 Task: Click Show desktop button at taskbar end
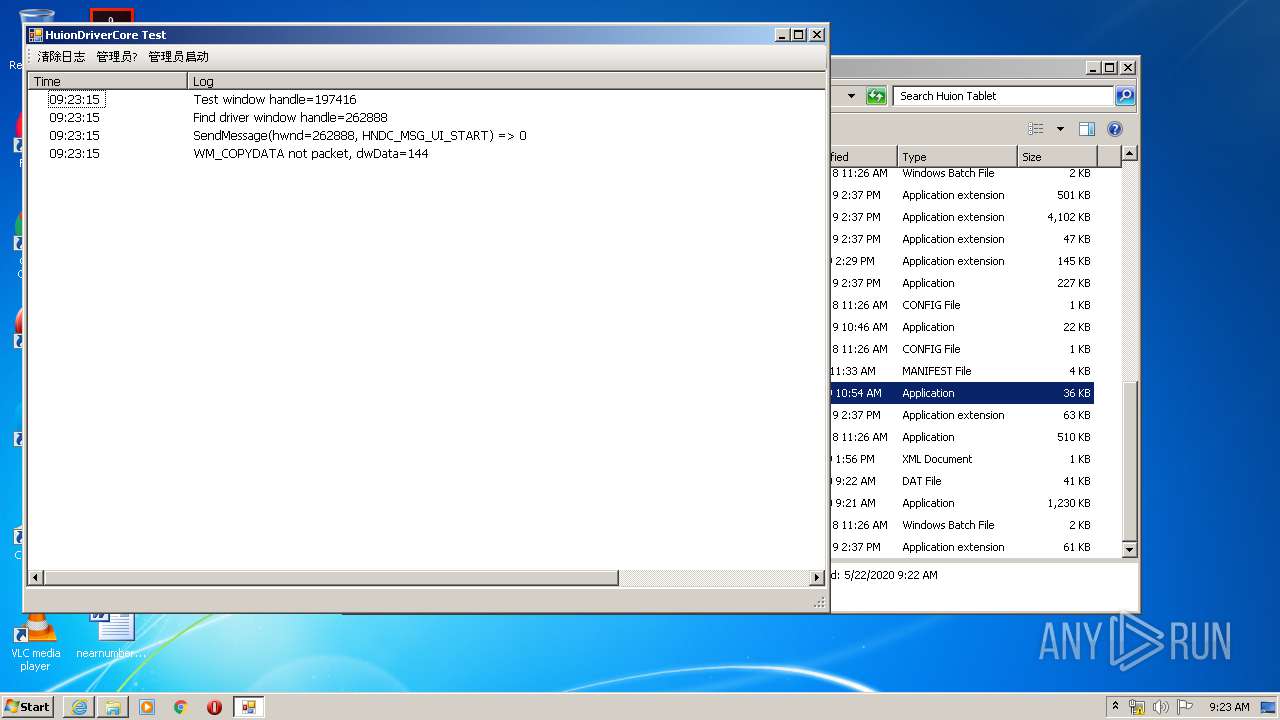pos(1270,707)
